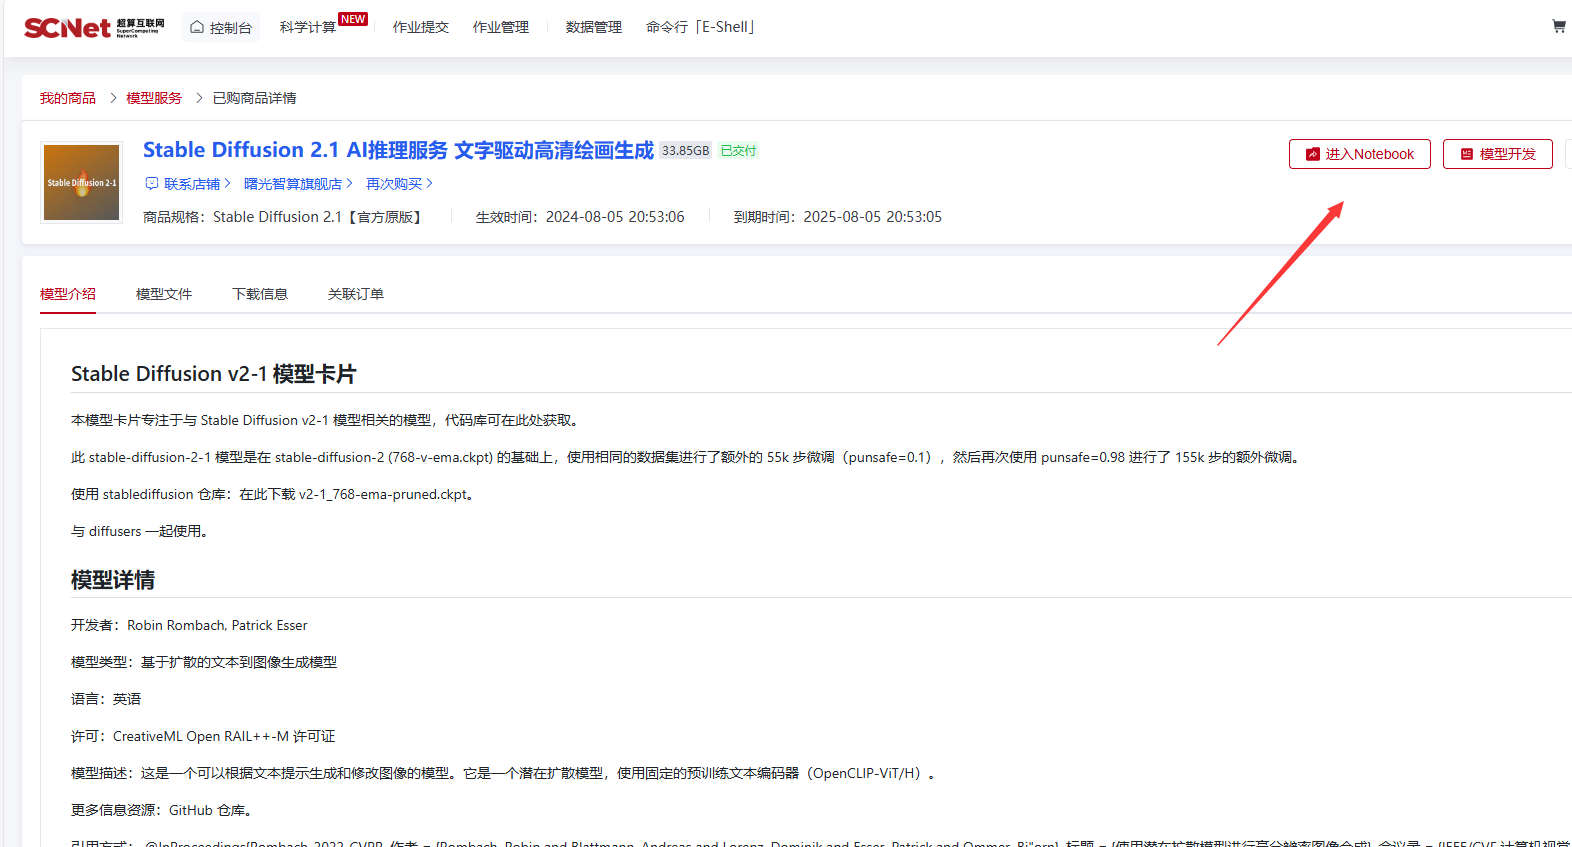Click the 模型详情 heading
Viewport: 1572px width, 847px height.
[113, 580]
